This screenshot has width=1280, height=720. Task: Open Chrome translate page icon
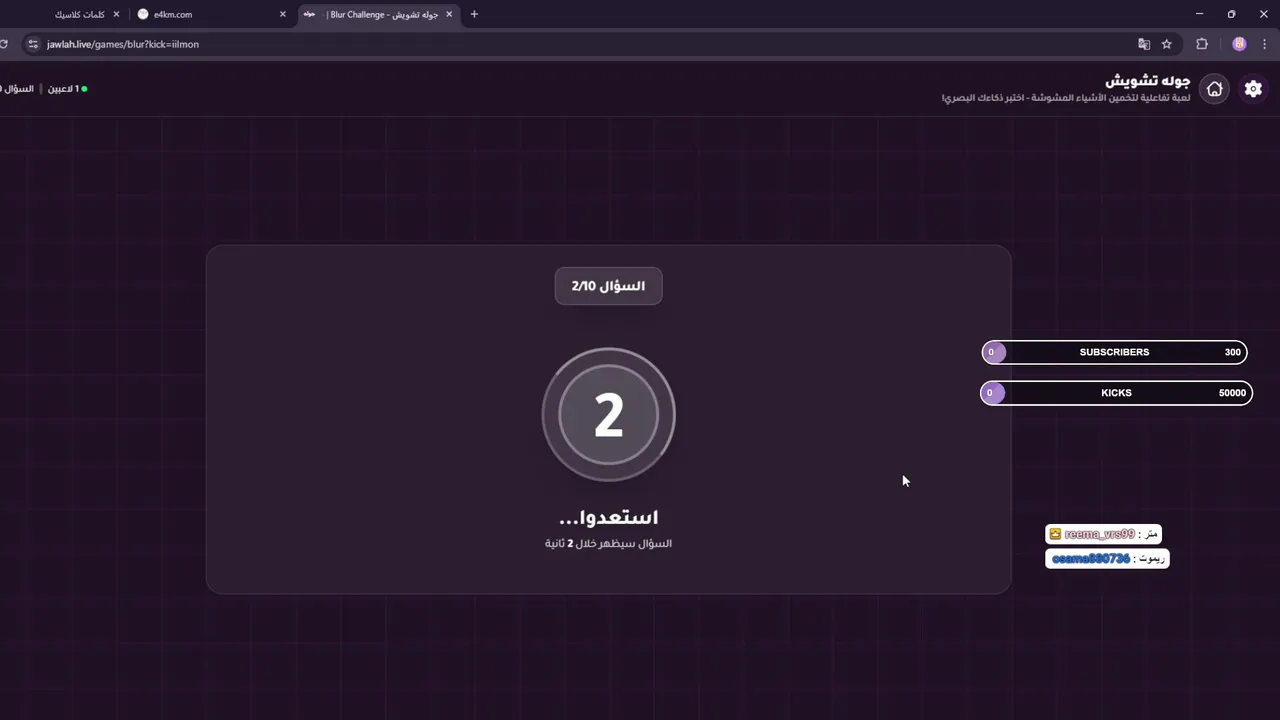[x=1144, y=44]
